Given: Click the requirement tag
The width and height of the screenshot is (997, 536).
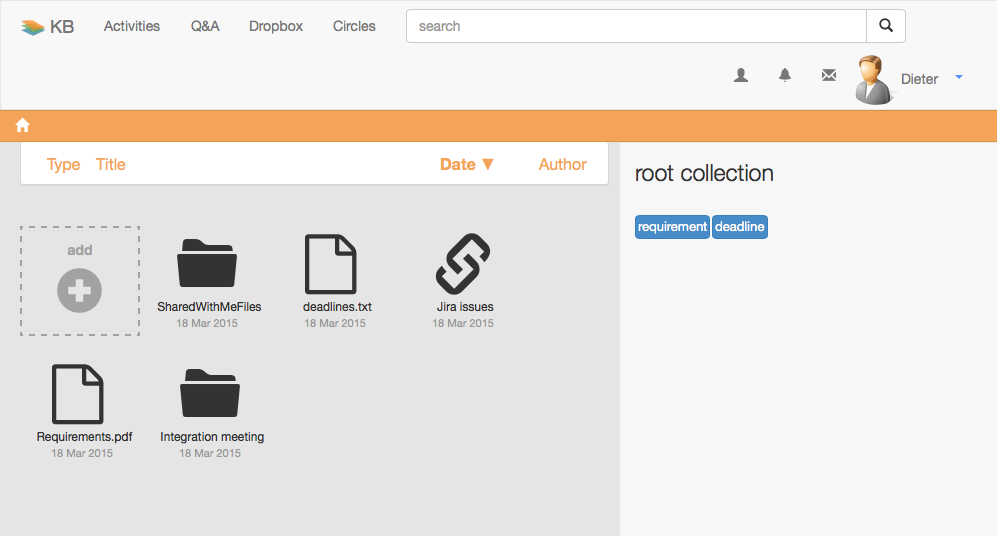Looking at the screenshot, I should point(672,227).
